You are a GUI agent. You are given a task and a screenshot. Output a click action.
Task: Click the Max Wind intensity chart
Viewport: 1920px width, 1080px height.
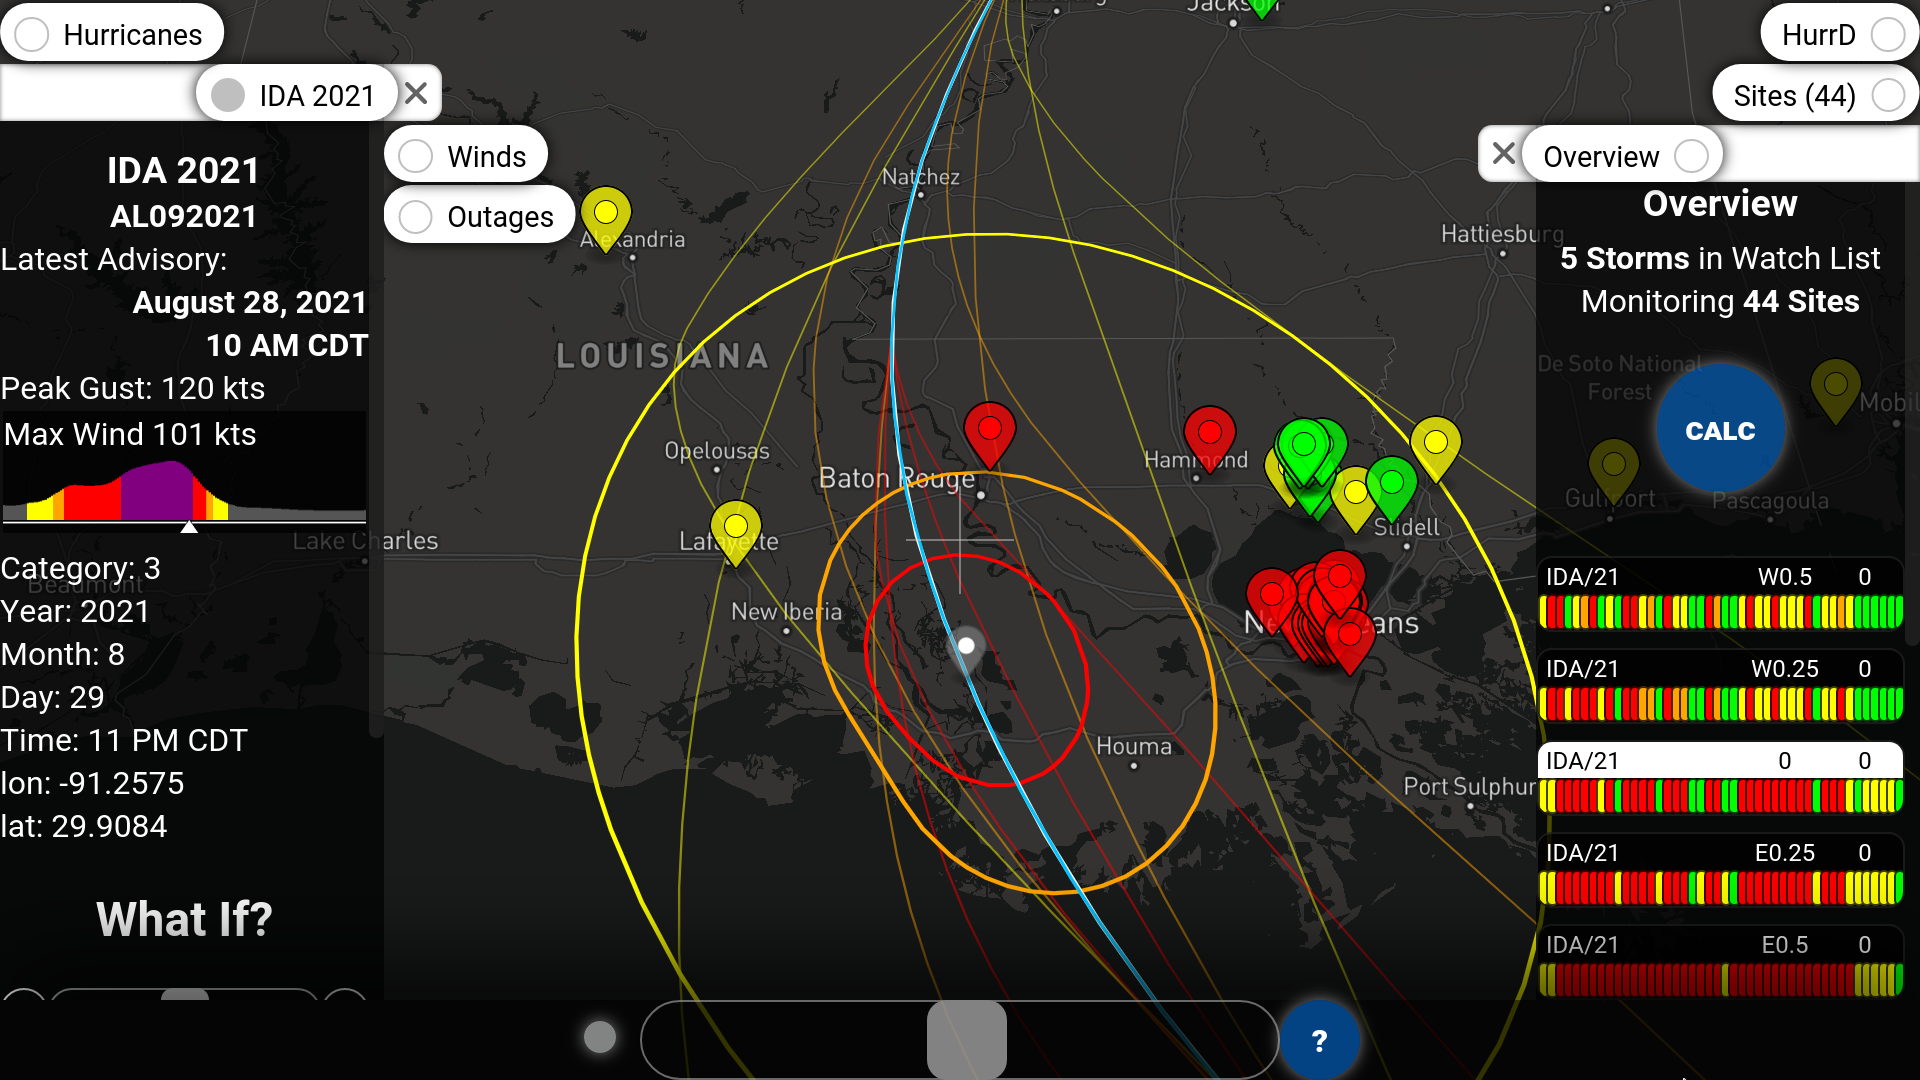click(184, 467)
